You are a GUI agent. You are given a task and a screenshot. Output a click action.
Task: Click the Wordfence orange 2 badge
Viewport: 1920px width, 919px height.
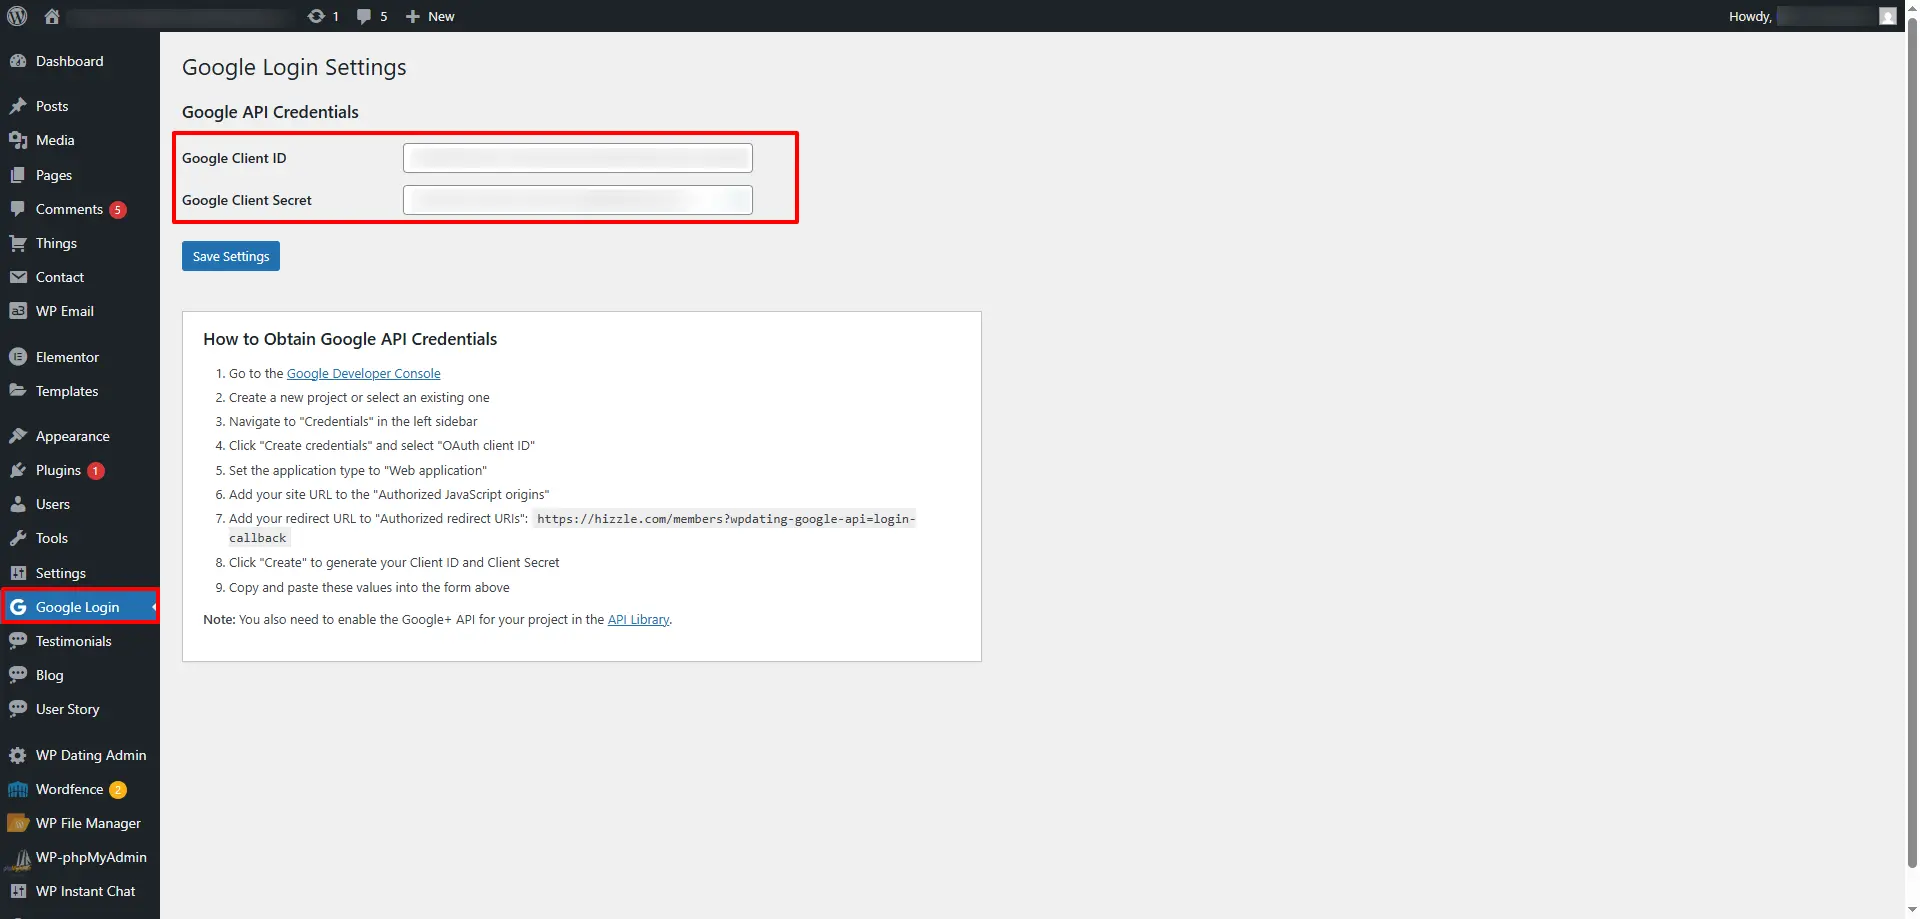(118, 790)
